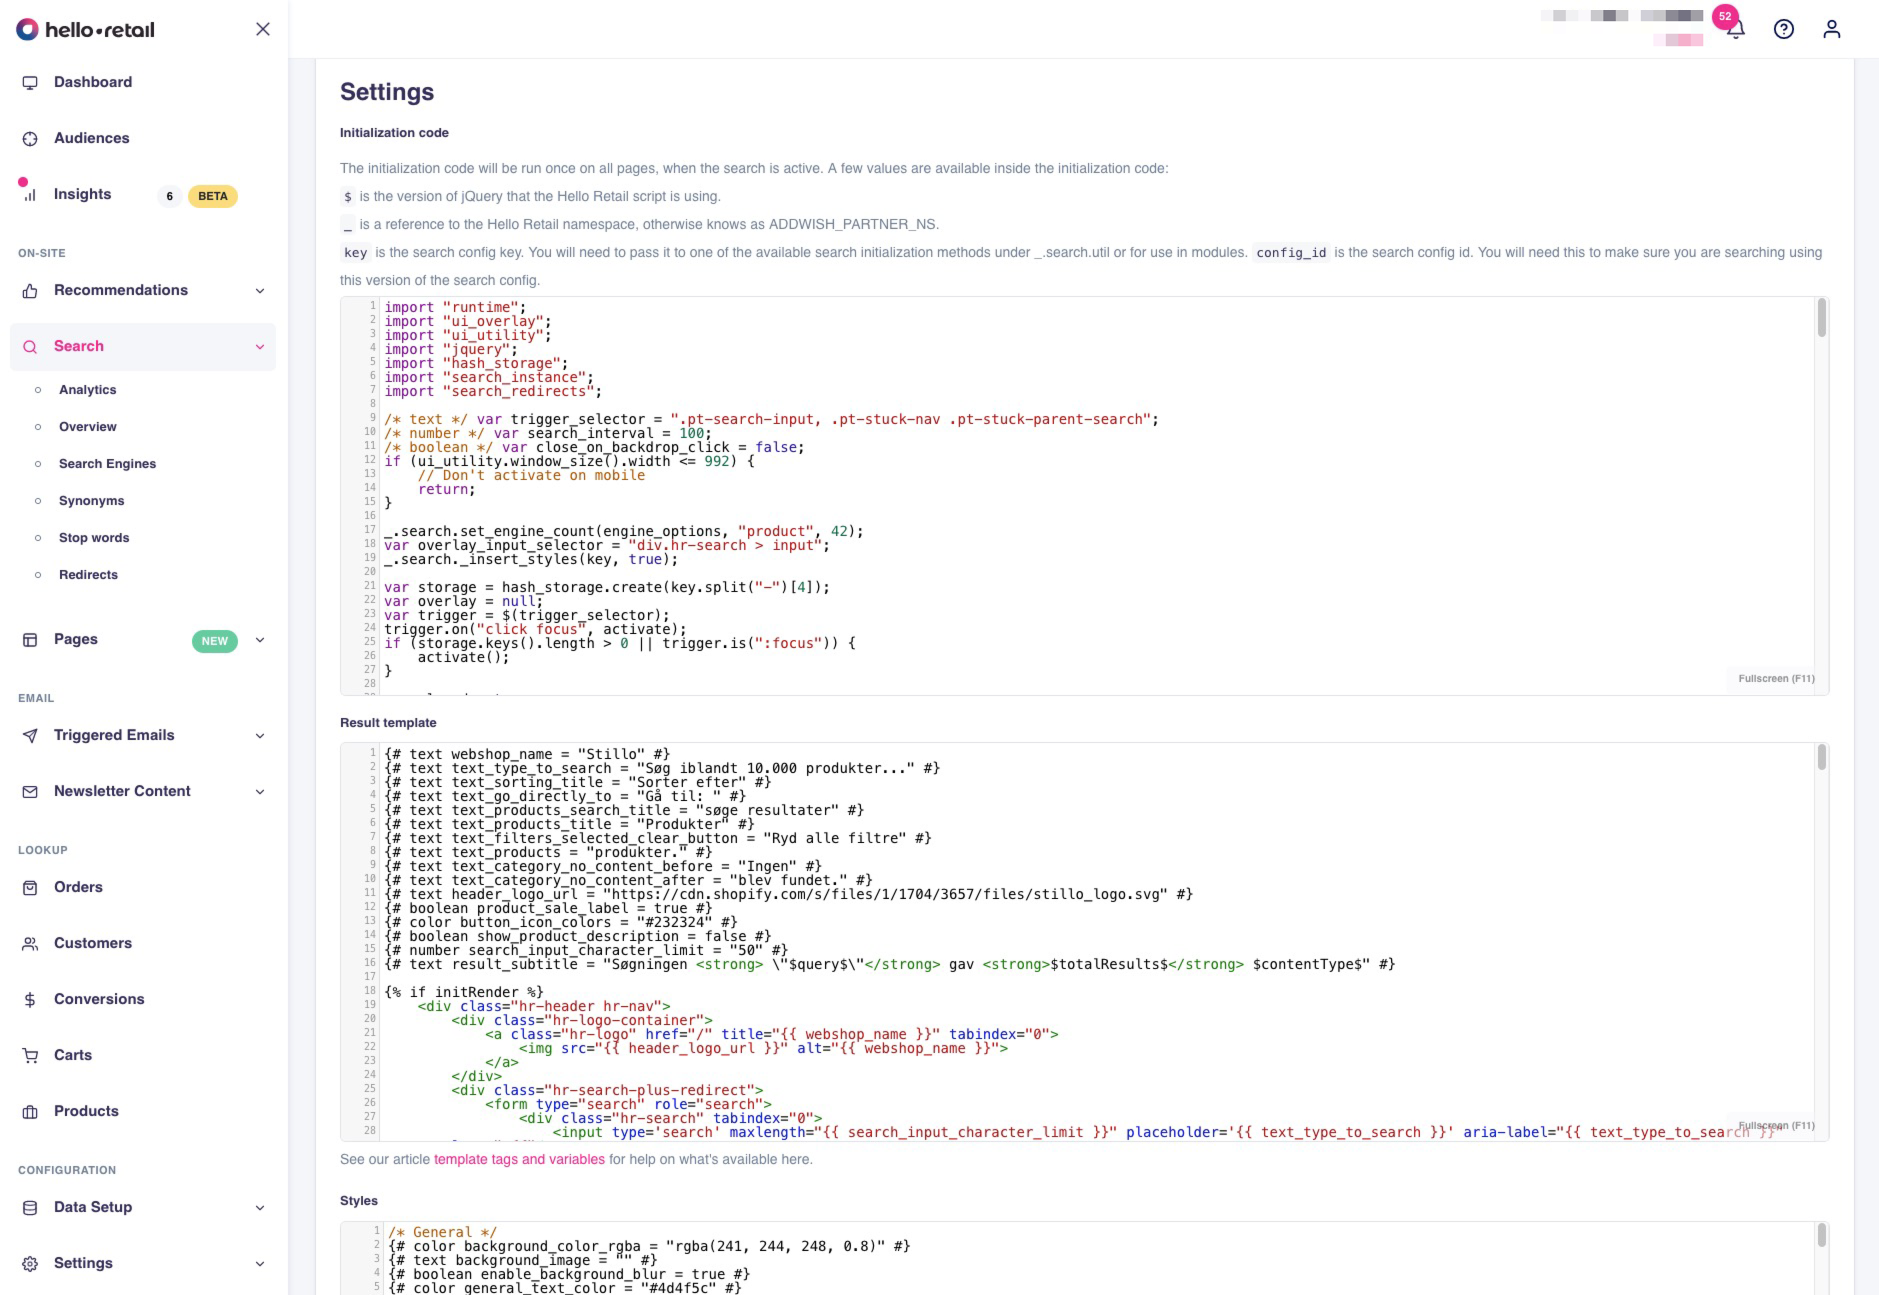Screen dimensions: 1879x1295
Task: Expand the Triggered Emails chevron
Action: pos(260,736)
